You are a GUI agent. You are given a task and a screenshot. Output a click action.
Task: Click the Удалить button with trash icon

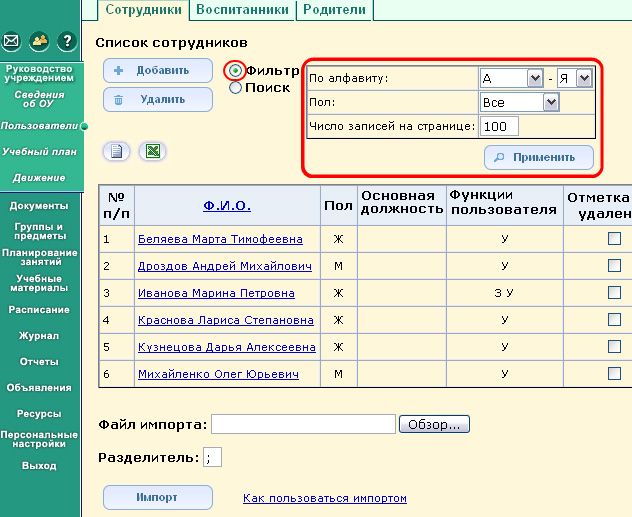coord(158,100)
